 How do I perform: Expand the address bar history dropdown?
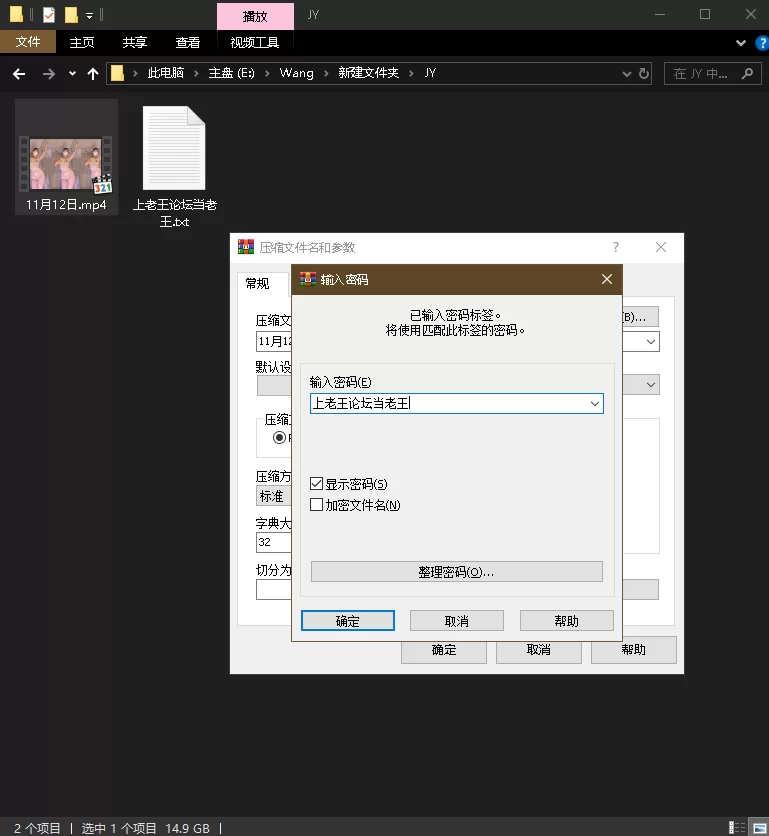626,74
